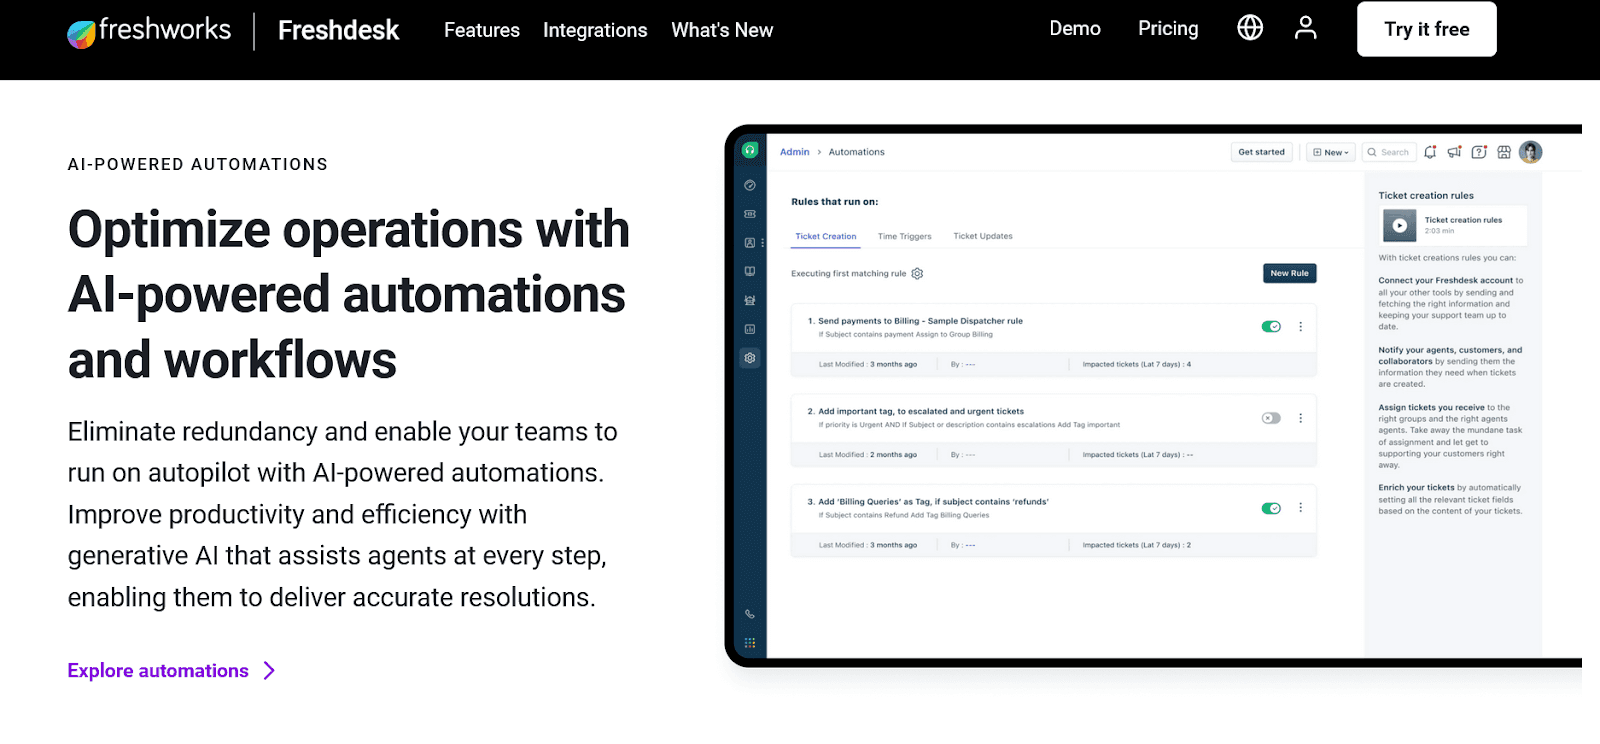Open more options for Add important tag rule

point(1300,418)
